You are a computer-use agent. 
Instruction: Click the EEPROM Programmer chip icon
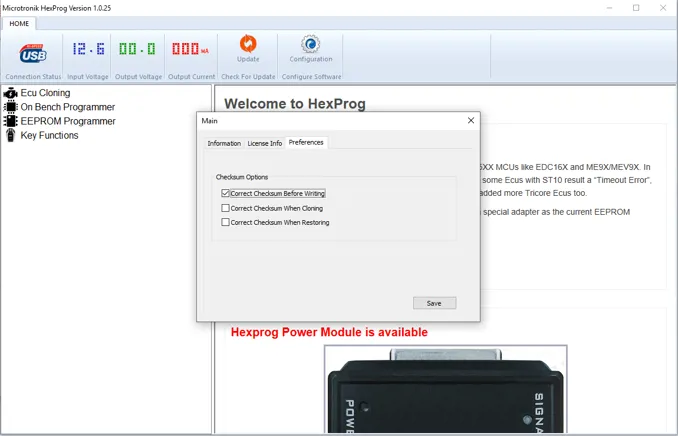coord(10,121)
